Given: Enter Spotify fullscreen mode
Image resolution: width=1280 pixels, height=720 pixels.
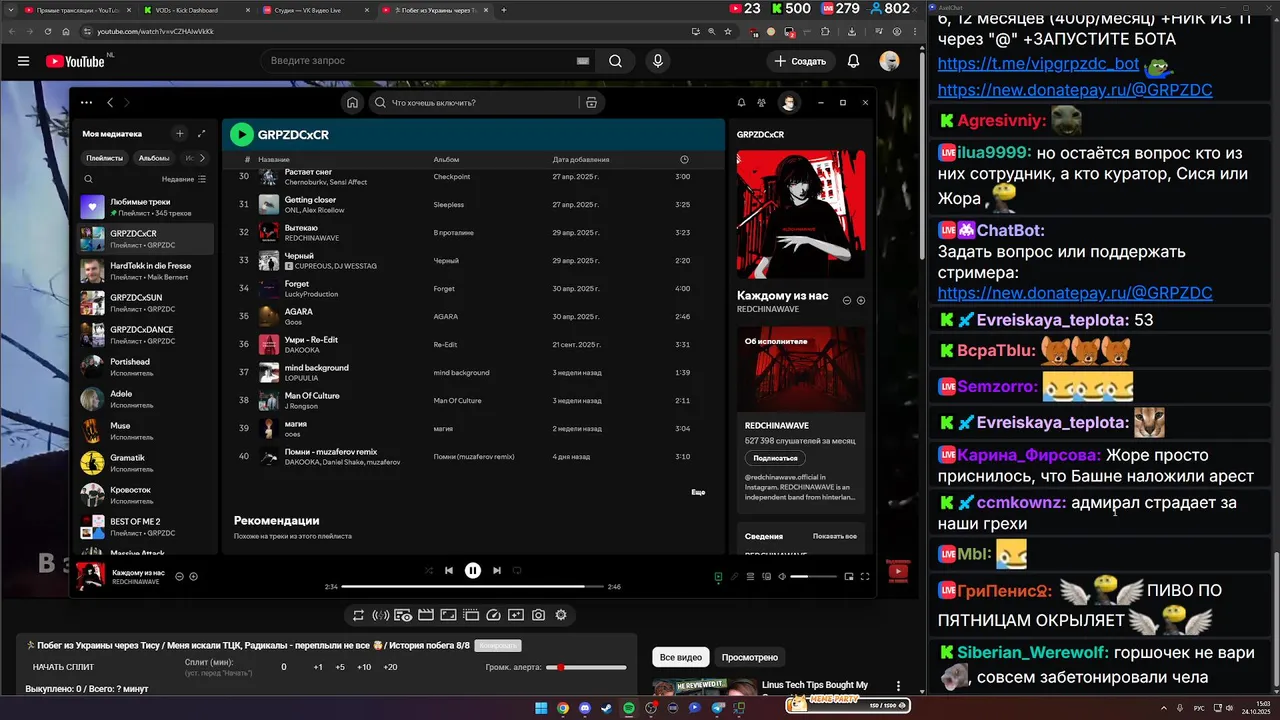Looking at the screenshot, I should (865, 576).
